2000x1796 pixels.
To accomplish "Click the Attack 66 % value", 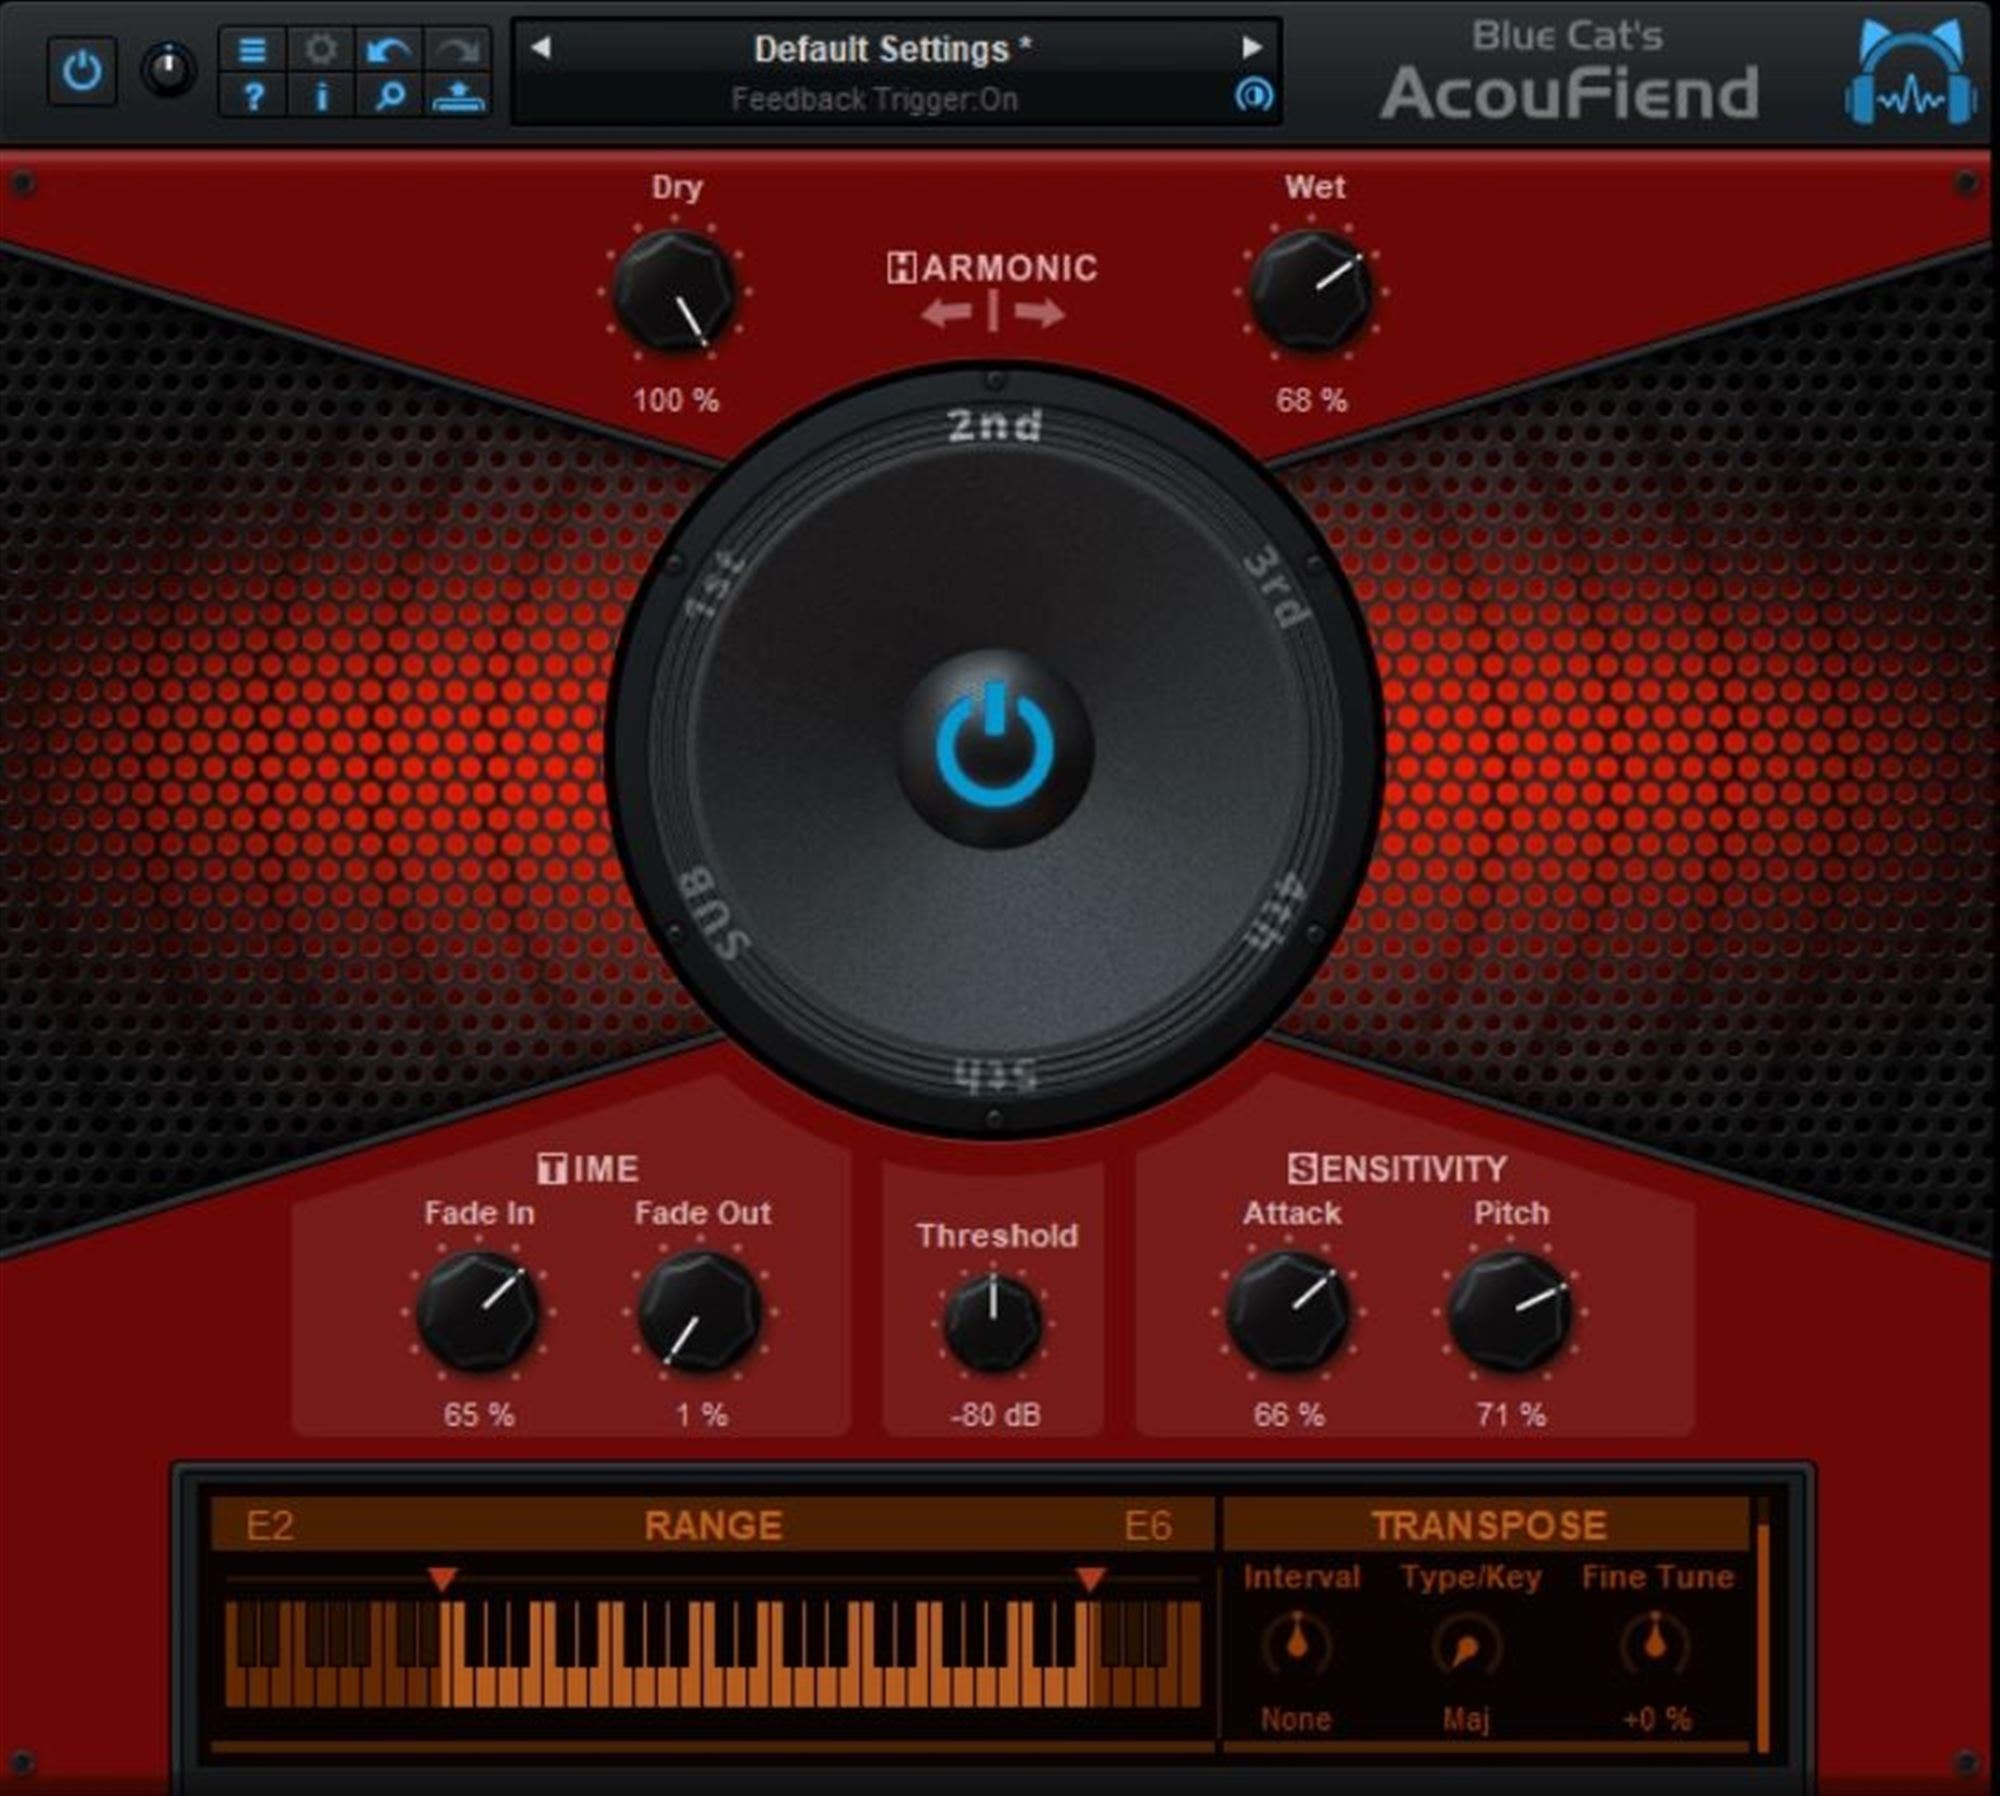I will pos(1288,1415).
